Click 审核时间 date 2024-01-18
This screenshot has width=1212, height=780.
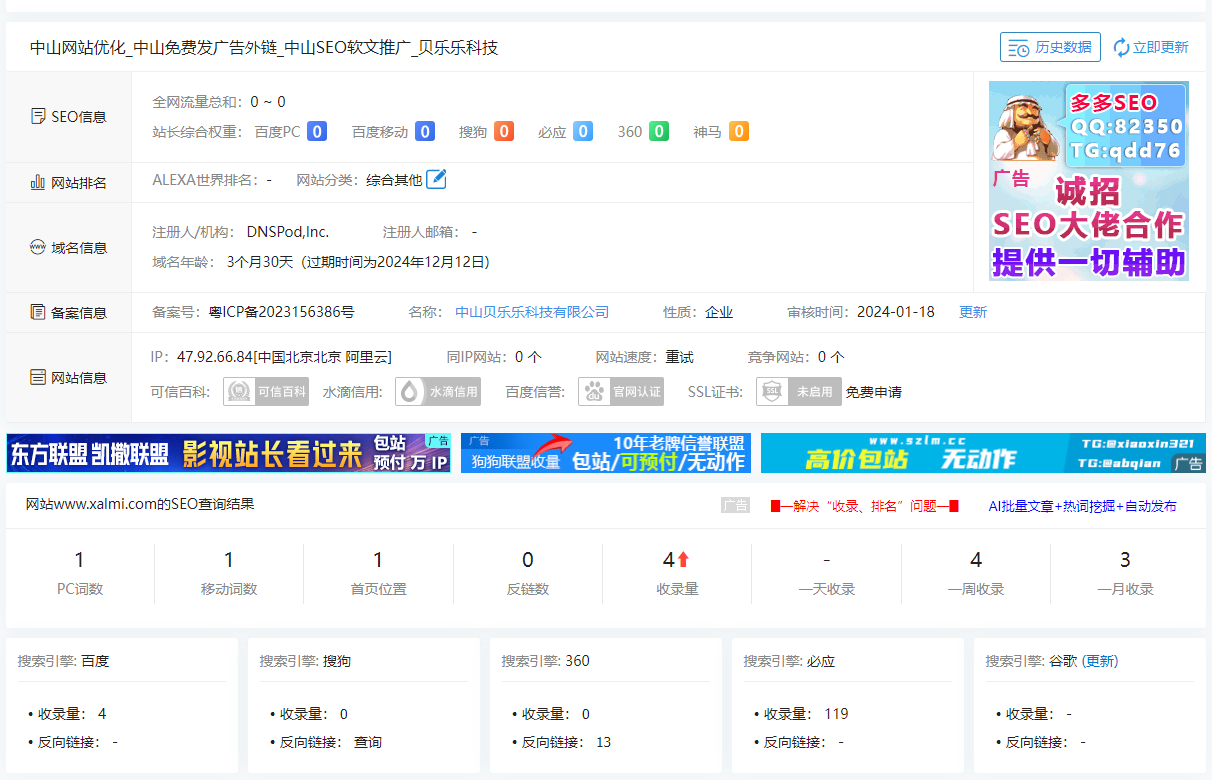click(x=896, y=312)
